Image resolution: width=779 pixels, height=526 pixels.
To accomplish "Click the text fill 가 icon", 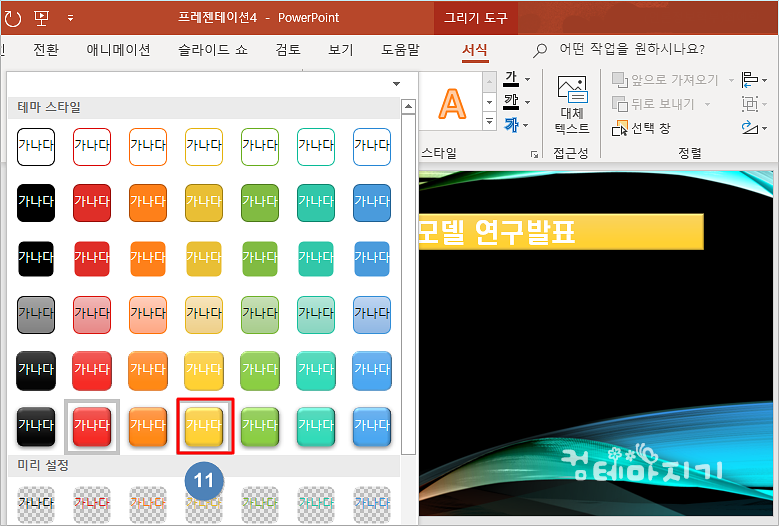I will 511,78.
